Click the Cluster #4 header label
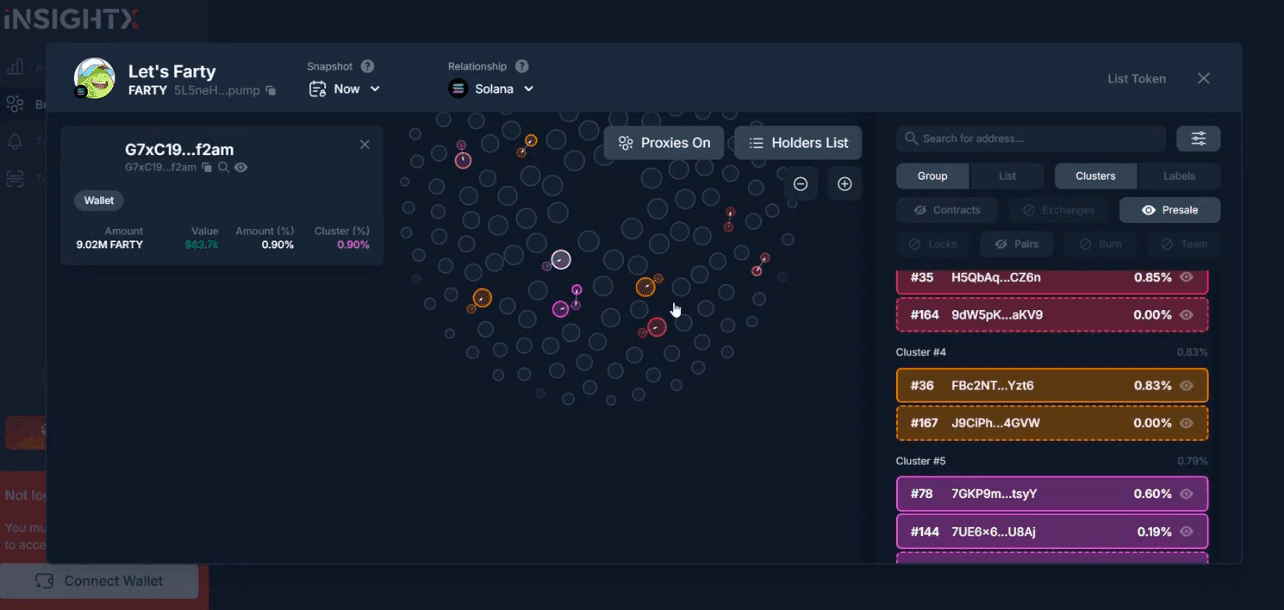This screenshot has width=1284, height=610. (921, 353)
